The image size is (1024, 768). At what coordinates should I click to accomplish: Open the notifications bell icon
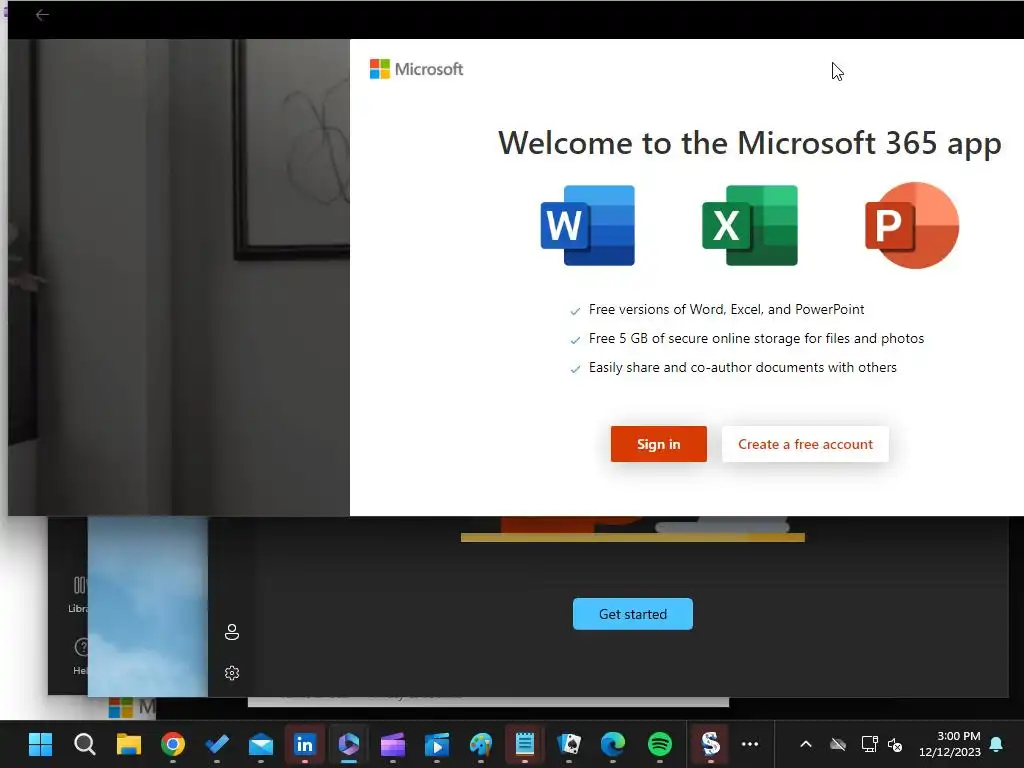pos(997,744)
